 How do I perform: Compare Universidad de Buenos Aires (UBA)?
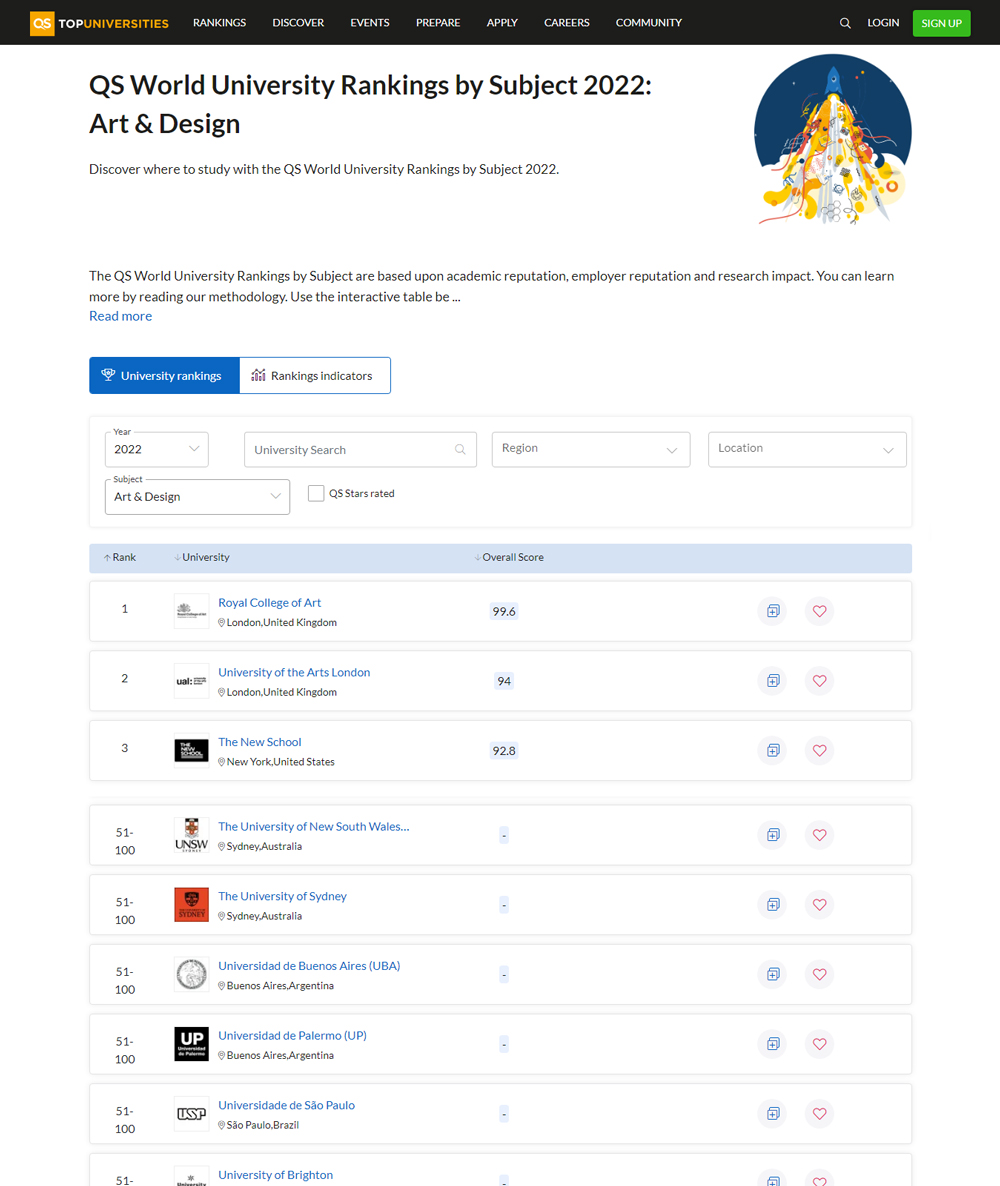(x=772, y=974)
